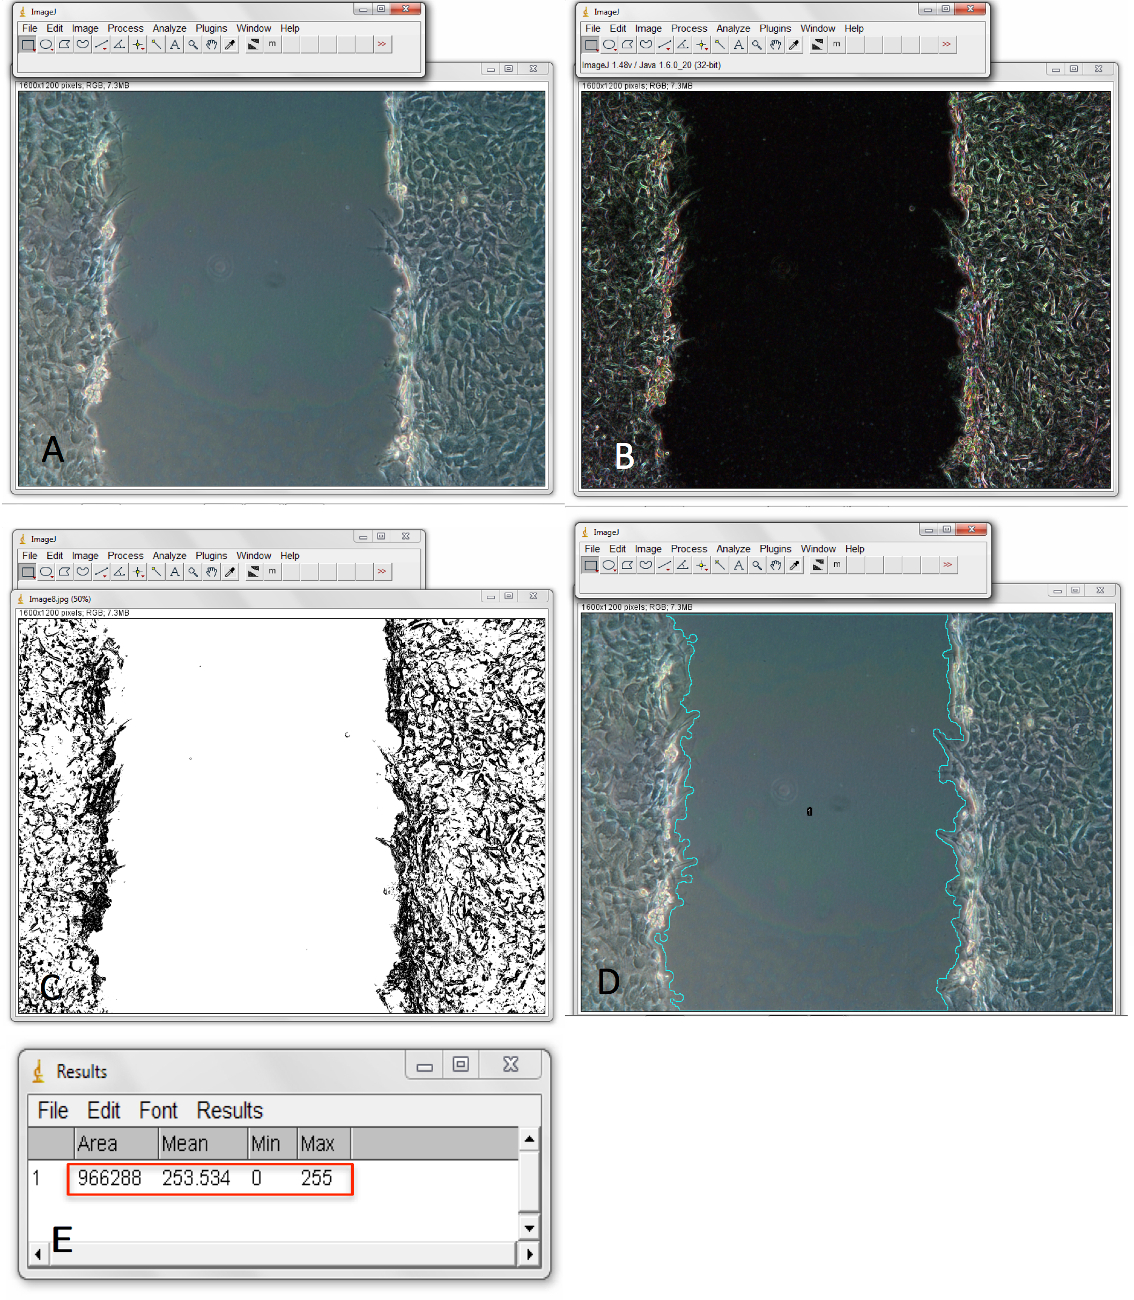Click the outlined wound image in panel D

[847, 812]
